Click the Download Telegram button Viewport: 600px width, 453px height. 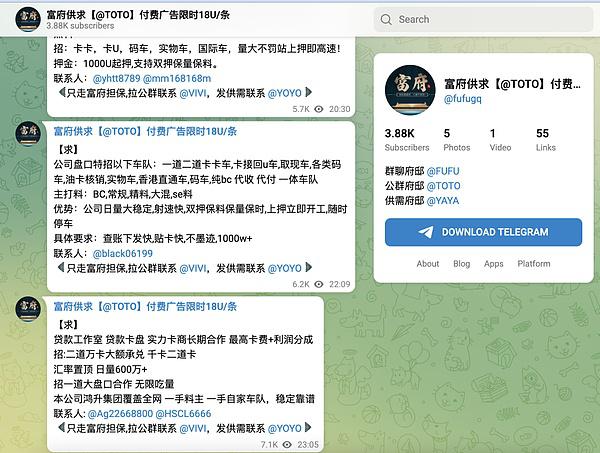pos(483,232)
